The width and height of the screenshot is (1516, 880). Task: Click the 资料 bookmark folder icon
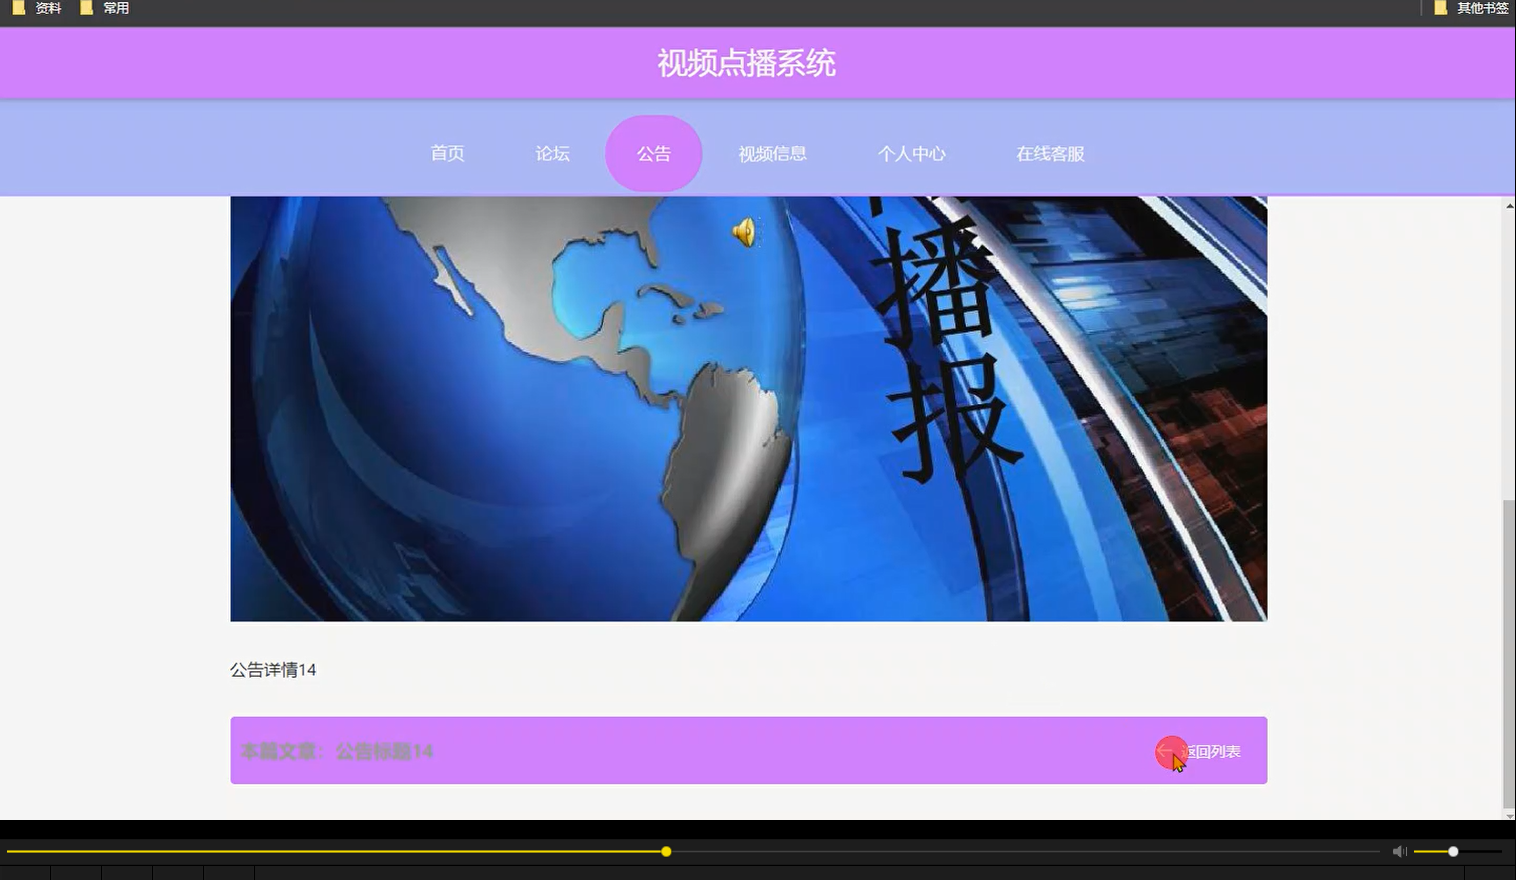click(x=18, y=7)
